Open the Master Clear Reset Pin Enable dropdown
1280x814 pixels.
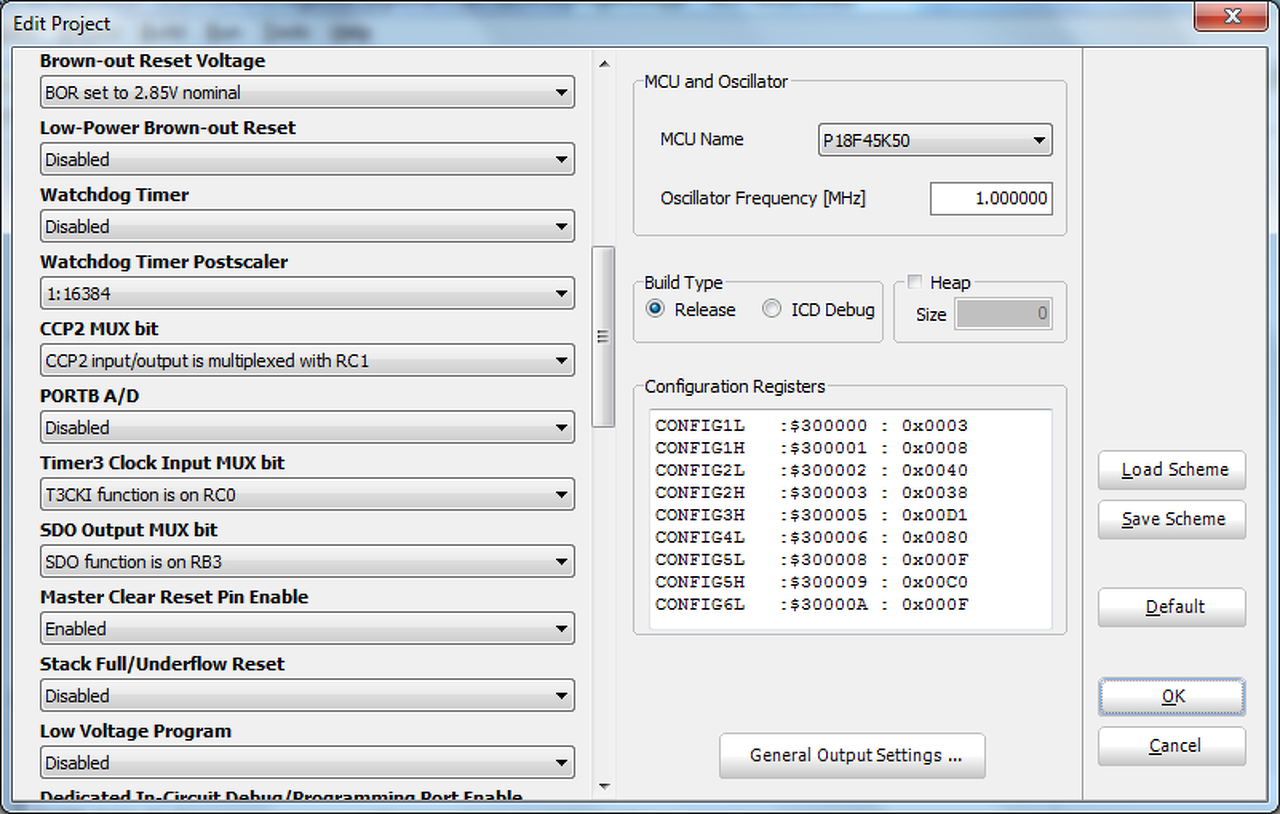[x=307, y=629]
